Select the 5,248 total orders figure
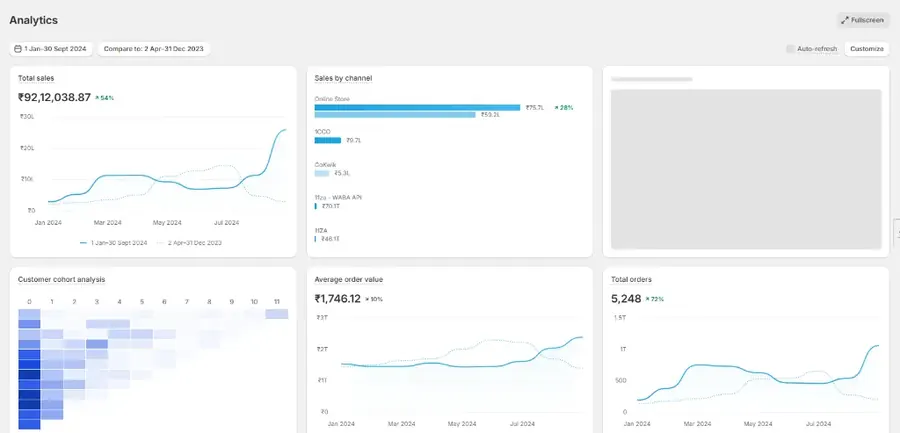The width and height of the screenshot is (900, 433). point(626,299)
